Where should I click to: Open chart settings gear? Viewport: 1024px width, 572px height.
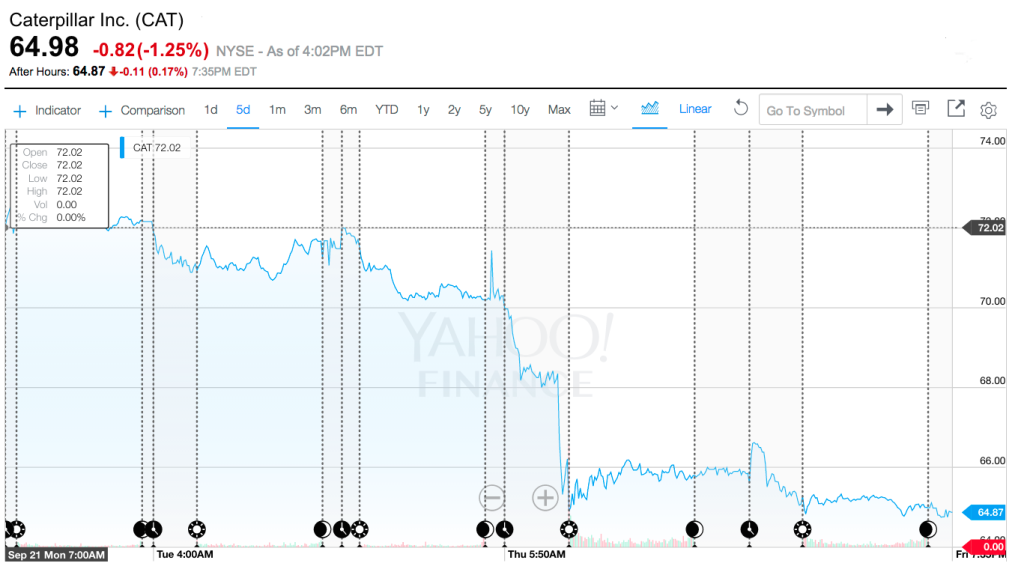pyautogui.click(x=989, y=110)
